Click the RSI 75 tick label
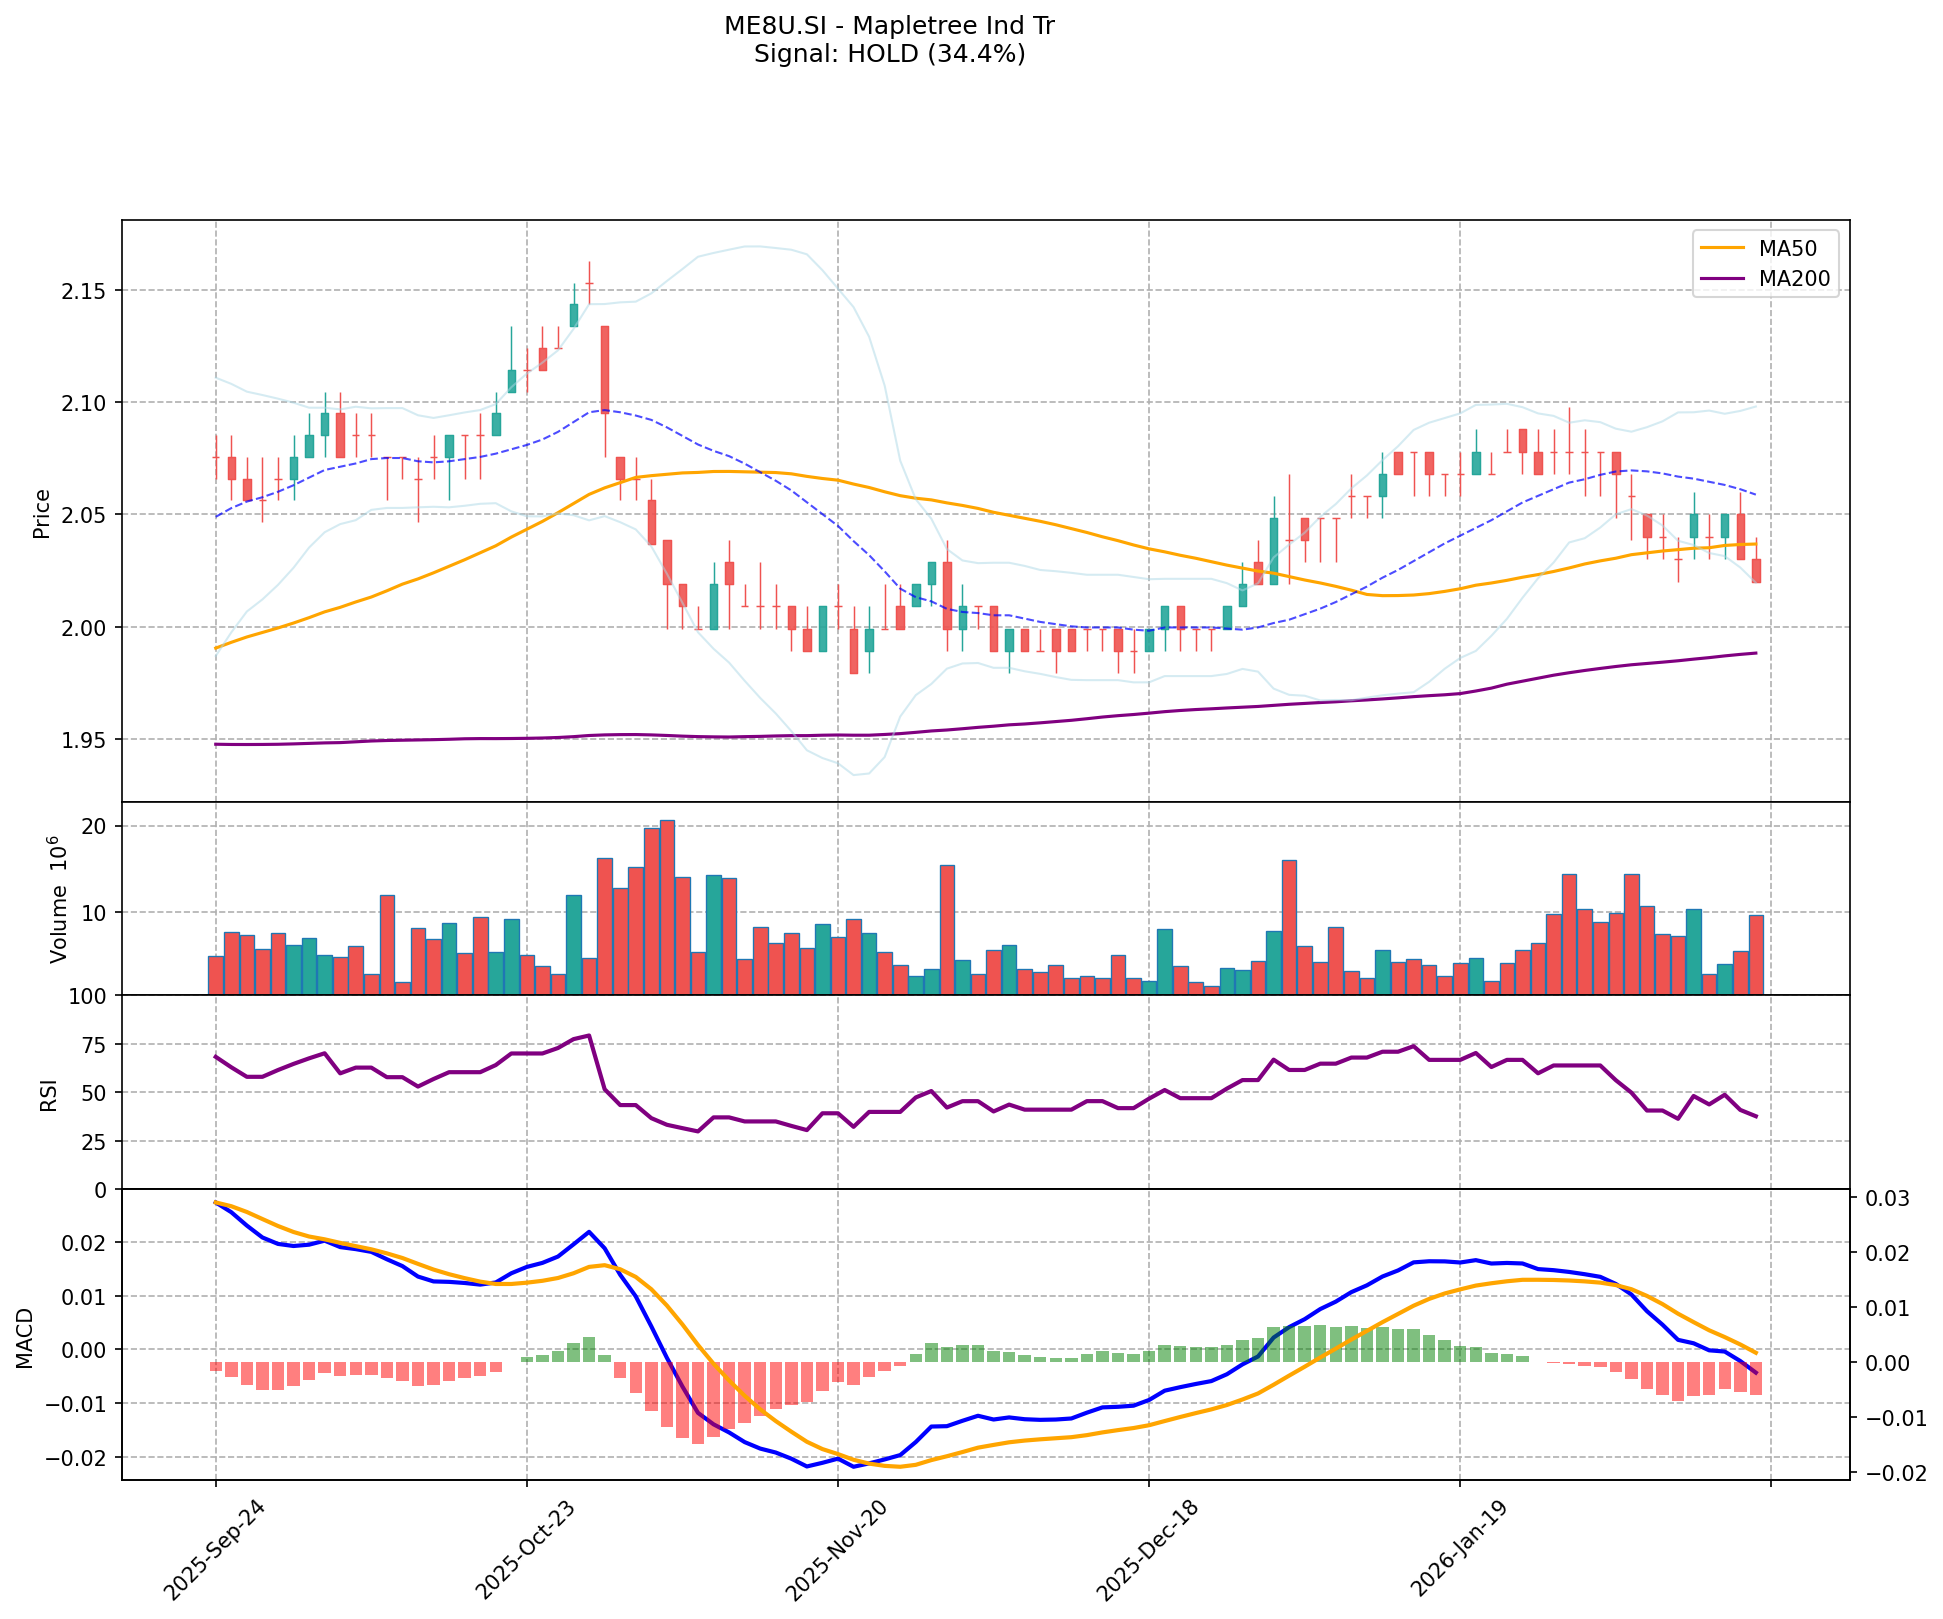This screenshot has height=1619, width=1943. (95, 1045)
